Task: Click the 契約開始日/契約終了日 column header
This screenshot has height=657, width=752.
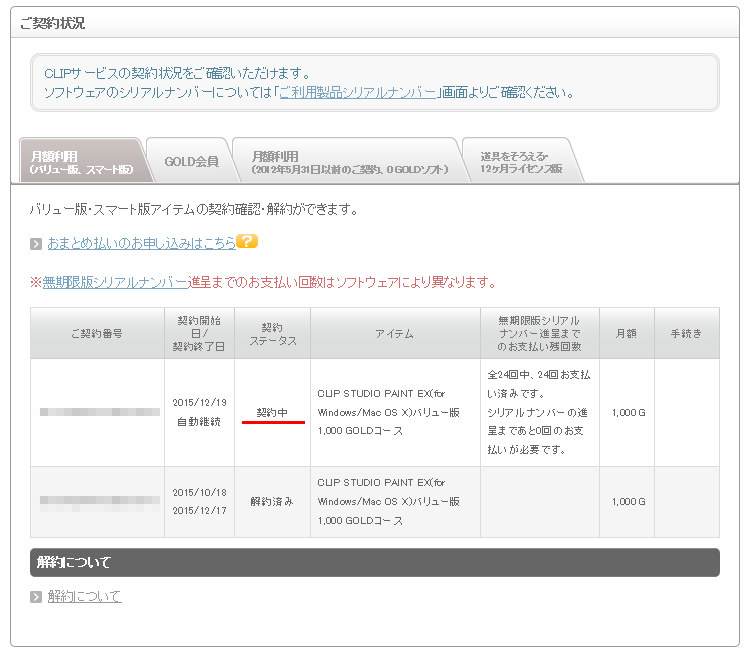Action: (199, 333)
